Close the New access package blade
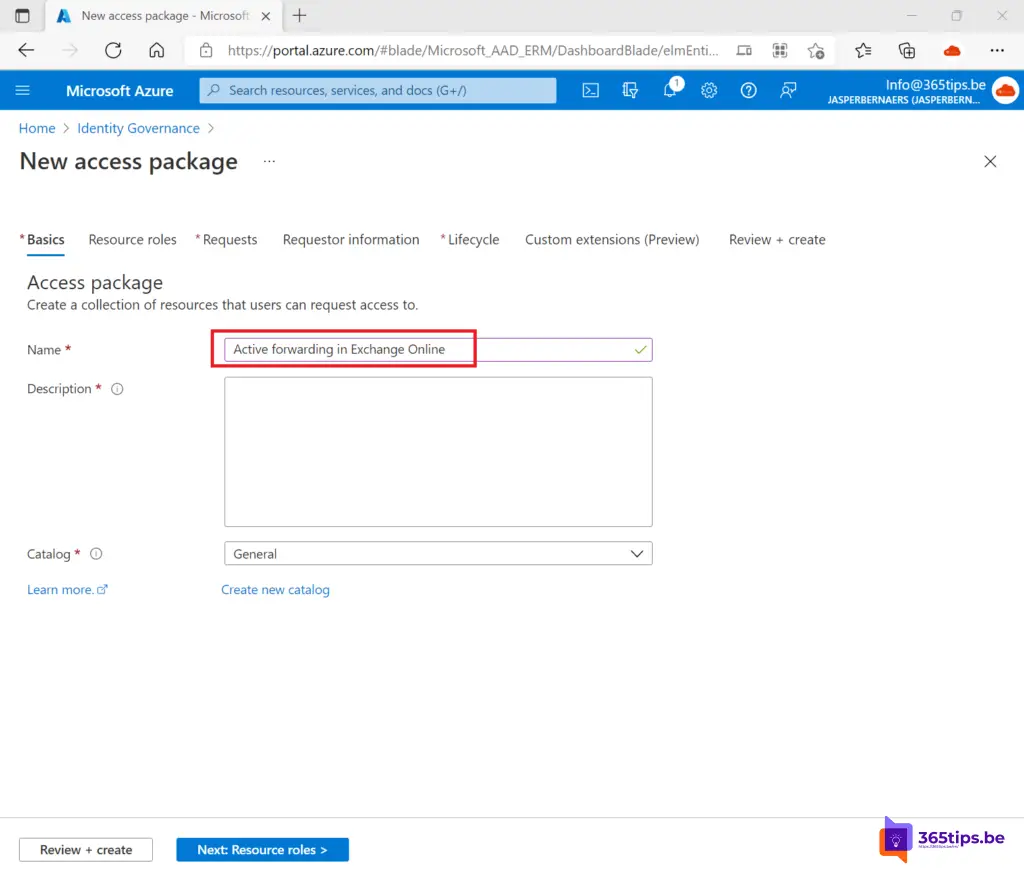1024x878 pixels. pyautogui.click(x=990, y=161)
